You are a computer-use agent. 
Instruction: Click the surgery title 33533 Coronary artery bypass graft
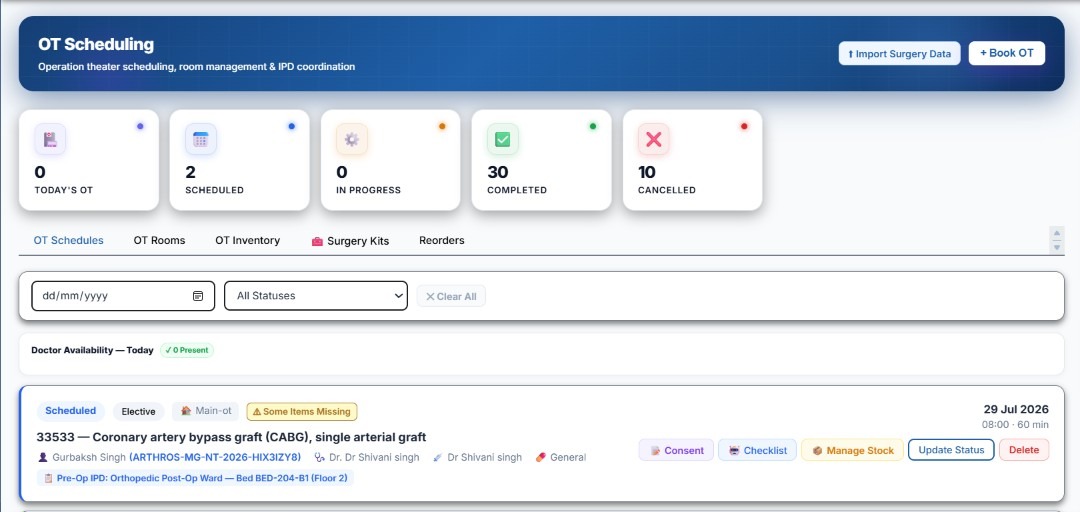click(231, 437)
